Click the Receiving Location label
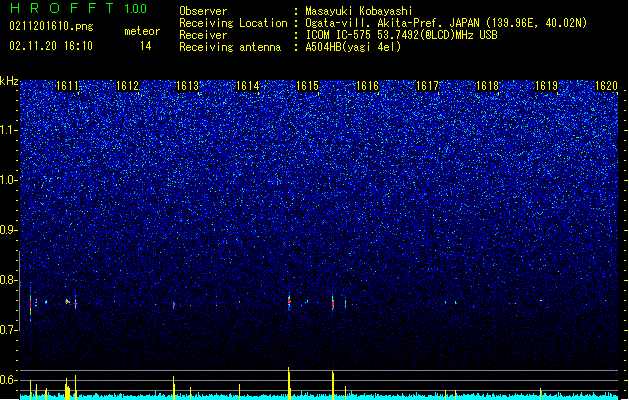The height and width of the screenshot is (400, 629). point(233,23)
